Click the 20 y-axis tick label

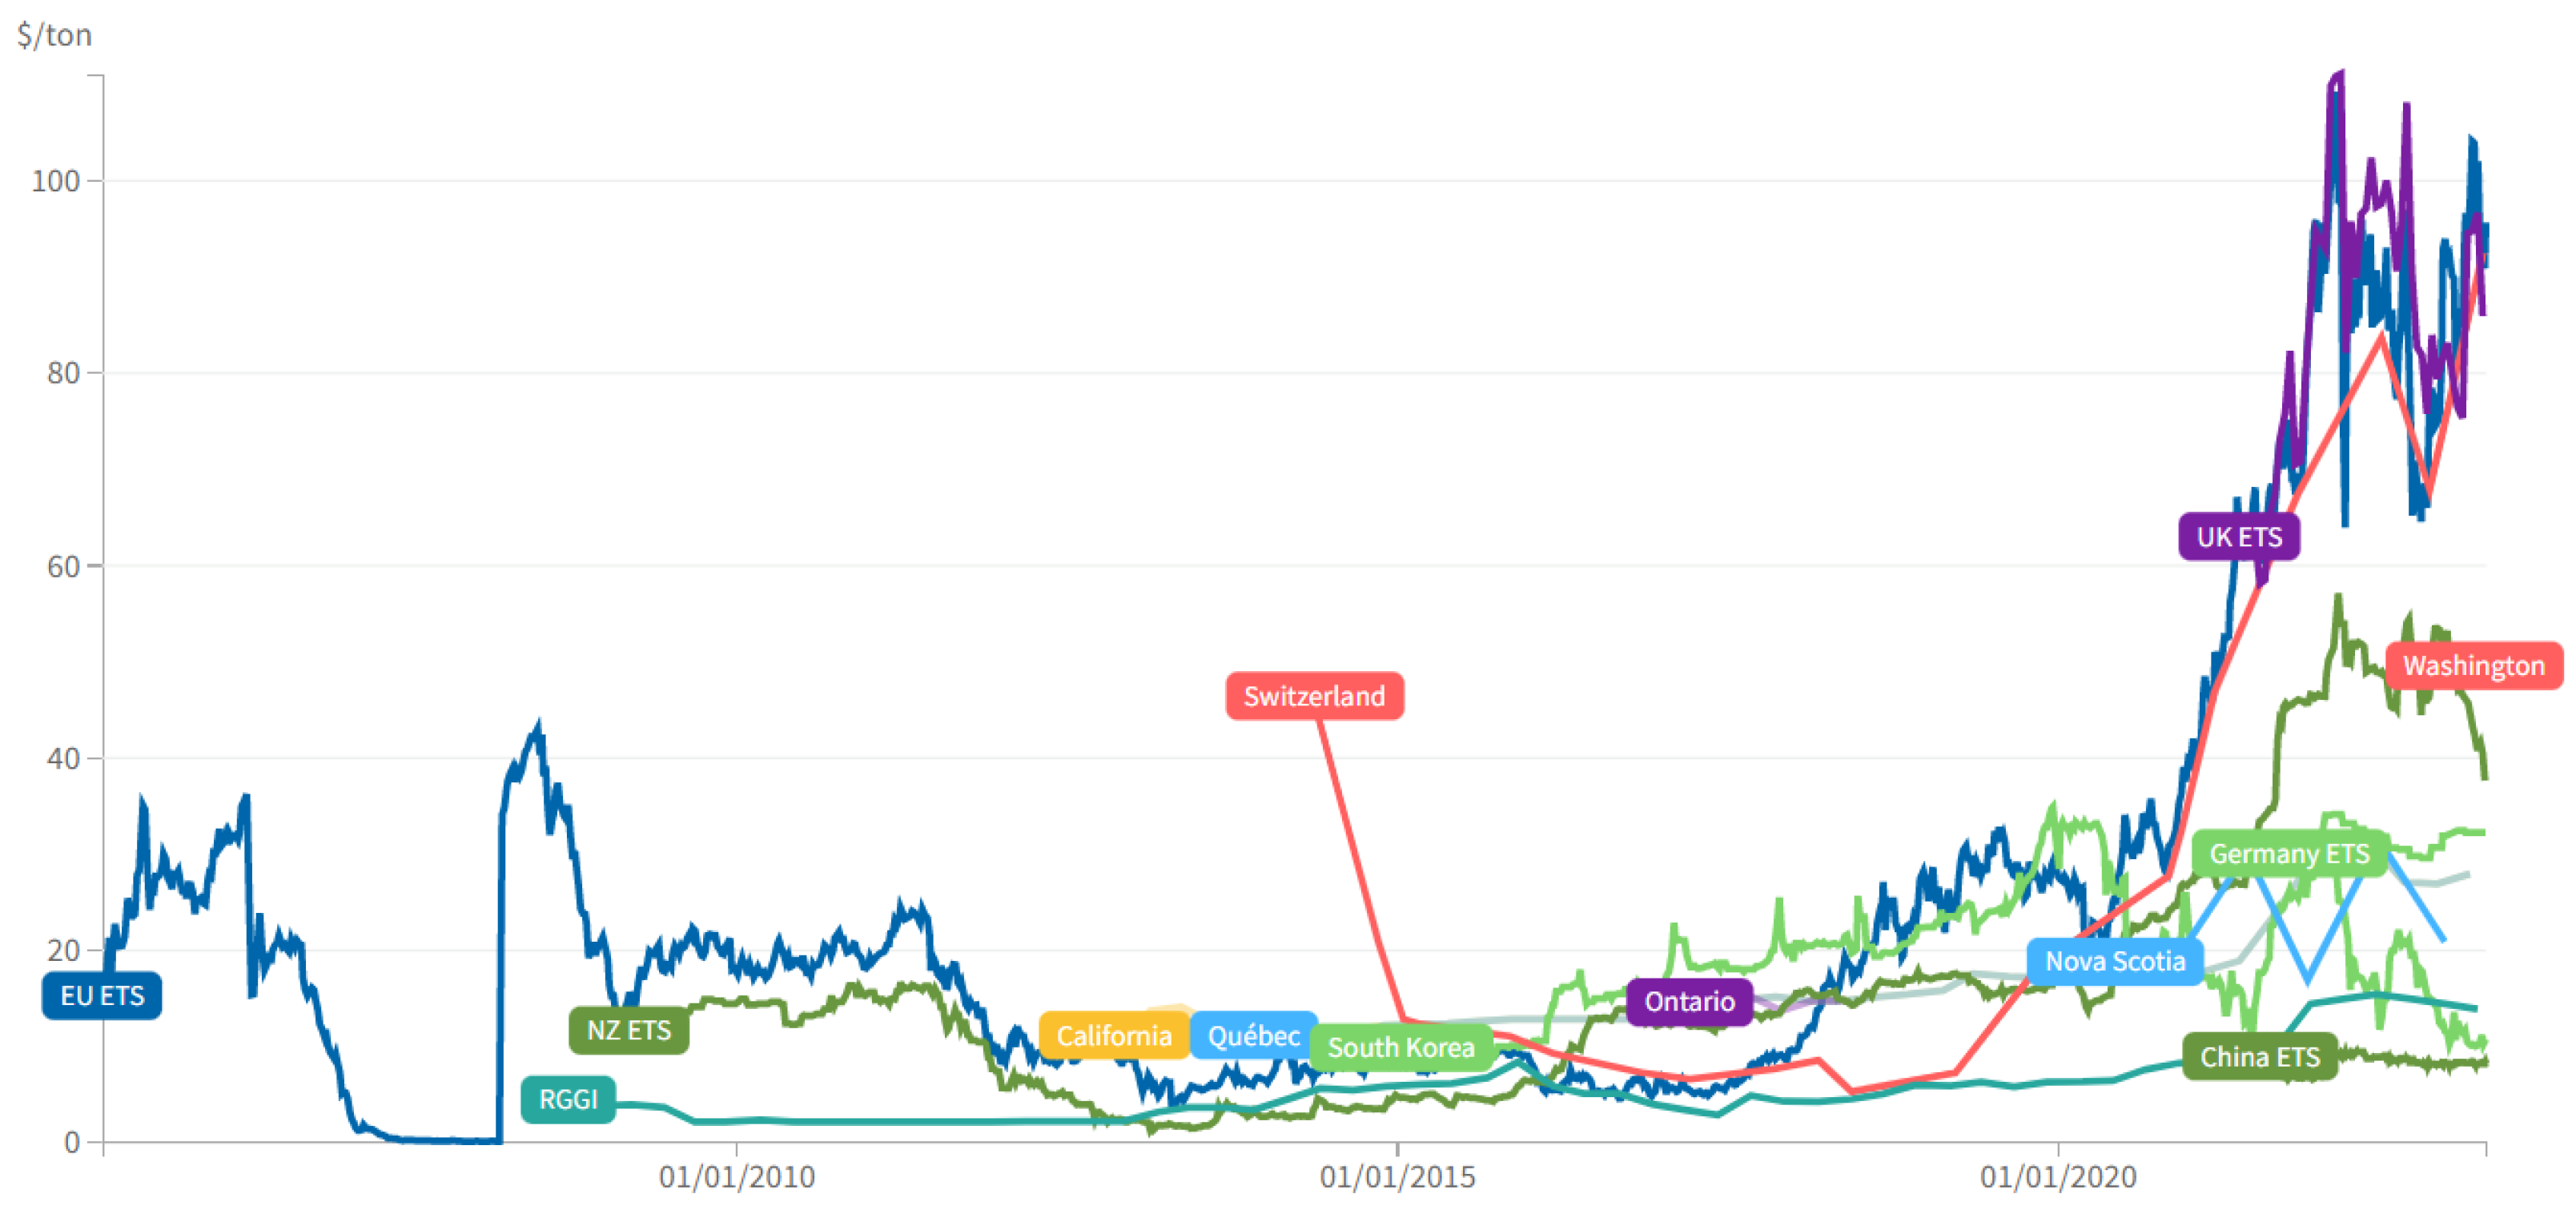pyautogui.click(x=63, y=950)
